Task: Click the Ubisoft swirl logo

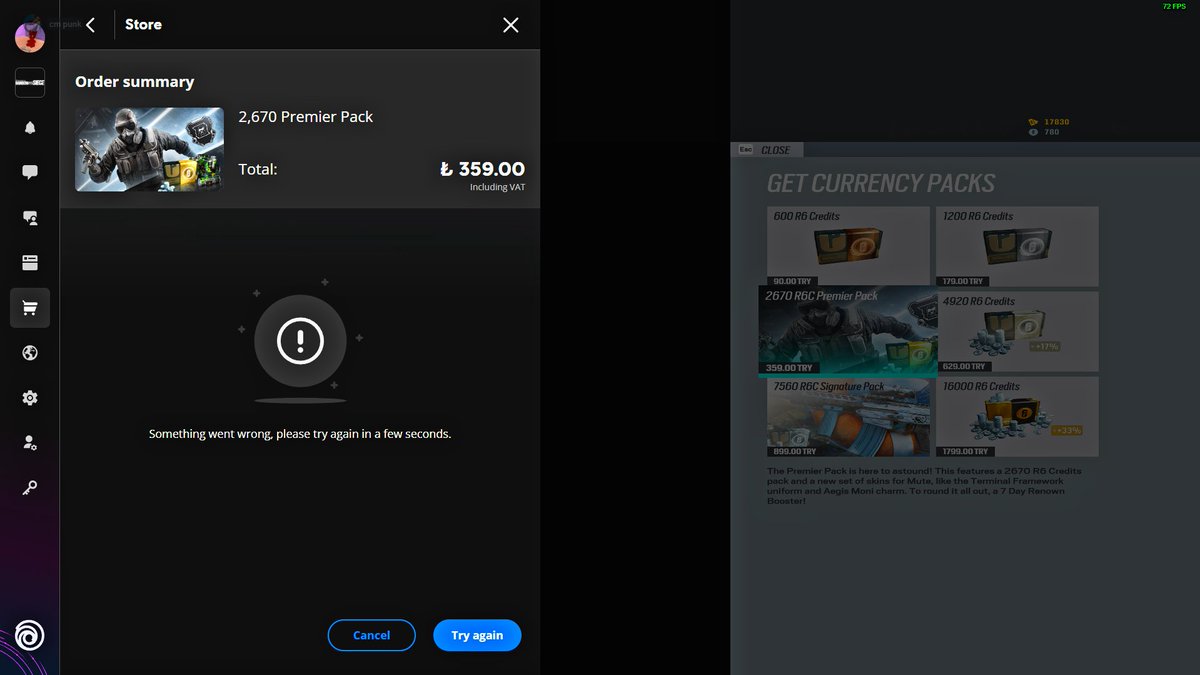Action: coord(30,636)
